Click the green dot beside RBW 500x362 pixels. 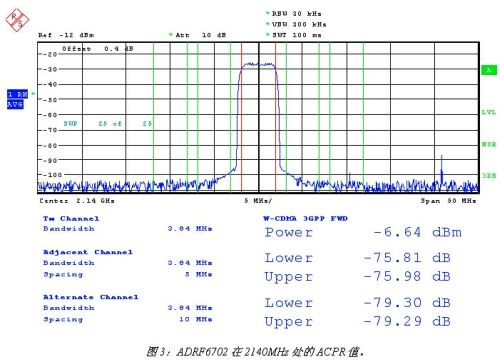268,13
